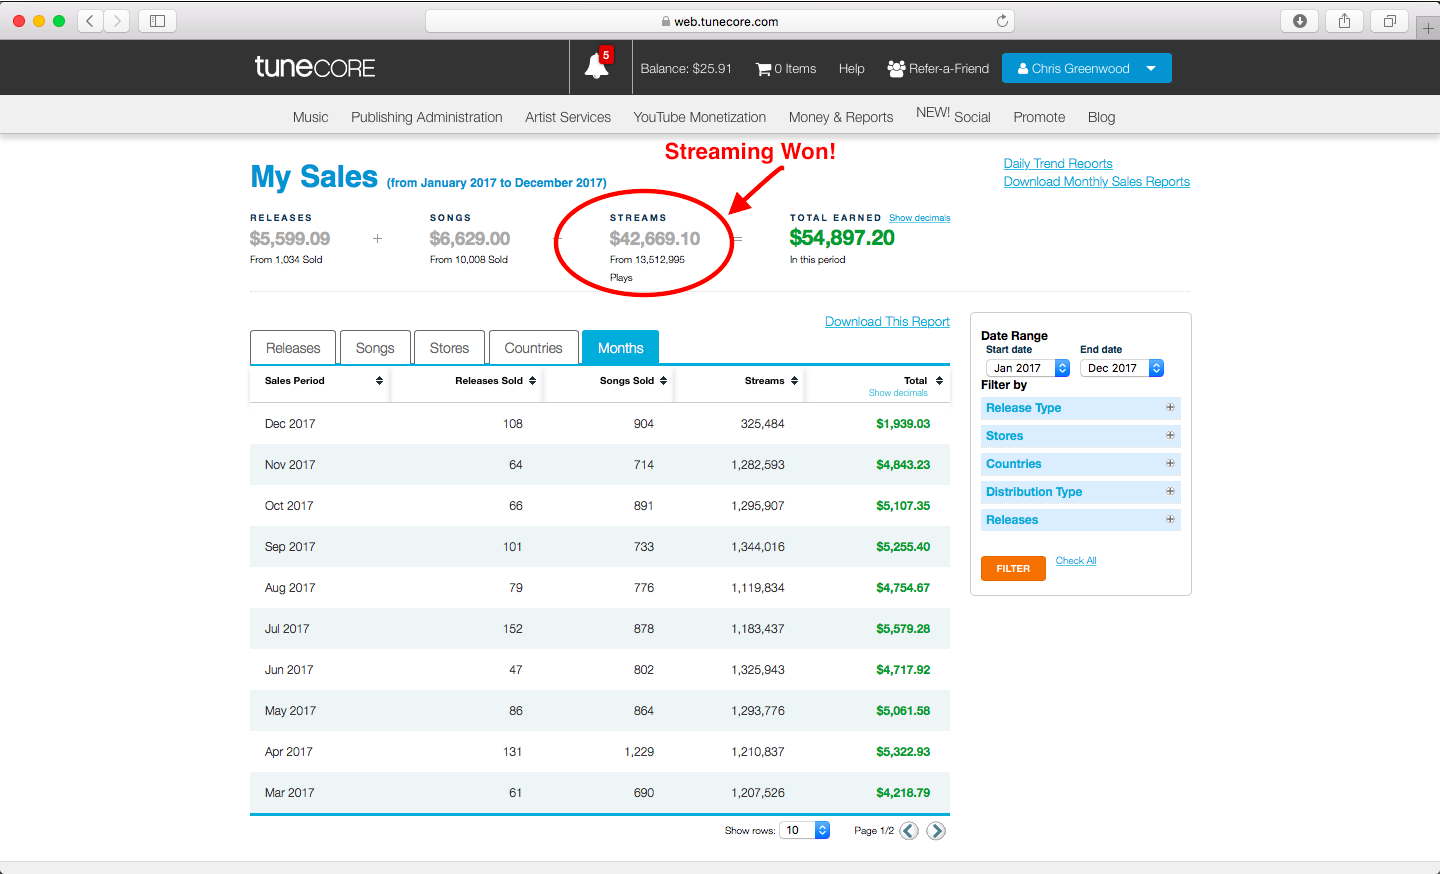Open the Artist Services menu
The height and width of the screenshot is (874, 1440).
coord(568,117)
